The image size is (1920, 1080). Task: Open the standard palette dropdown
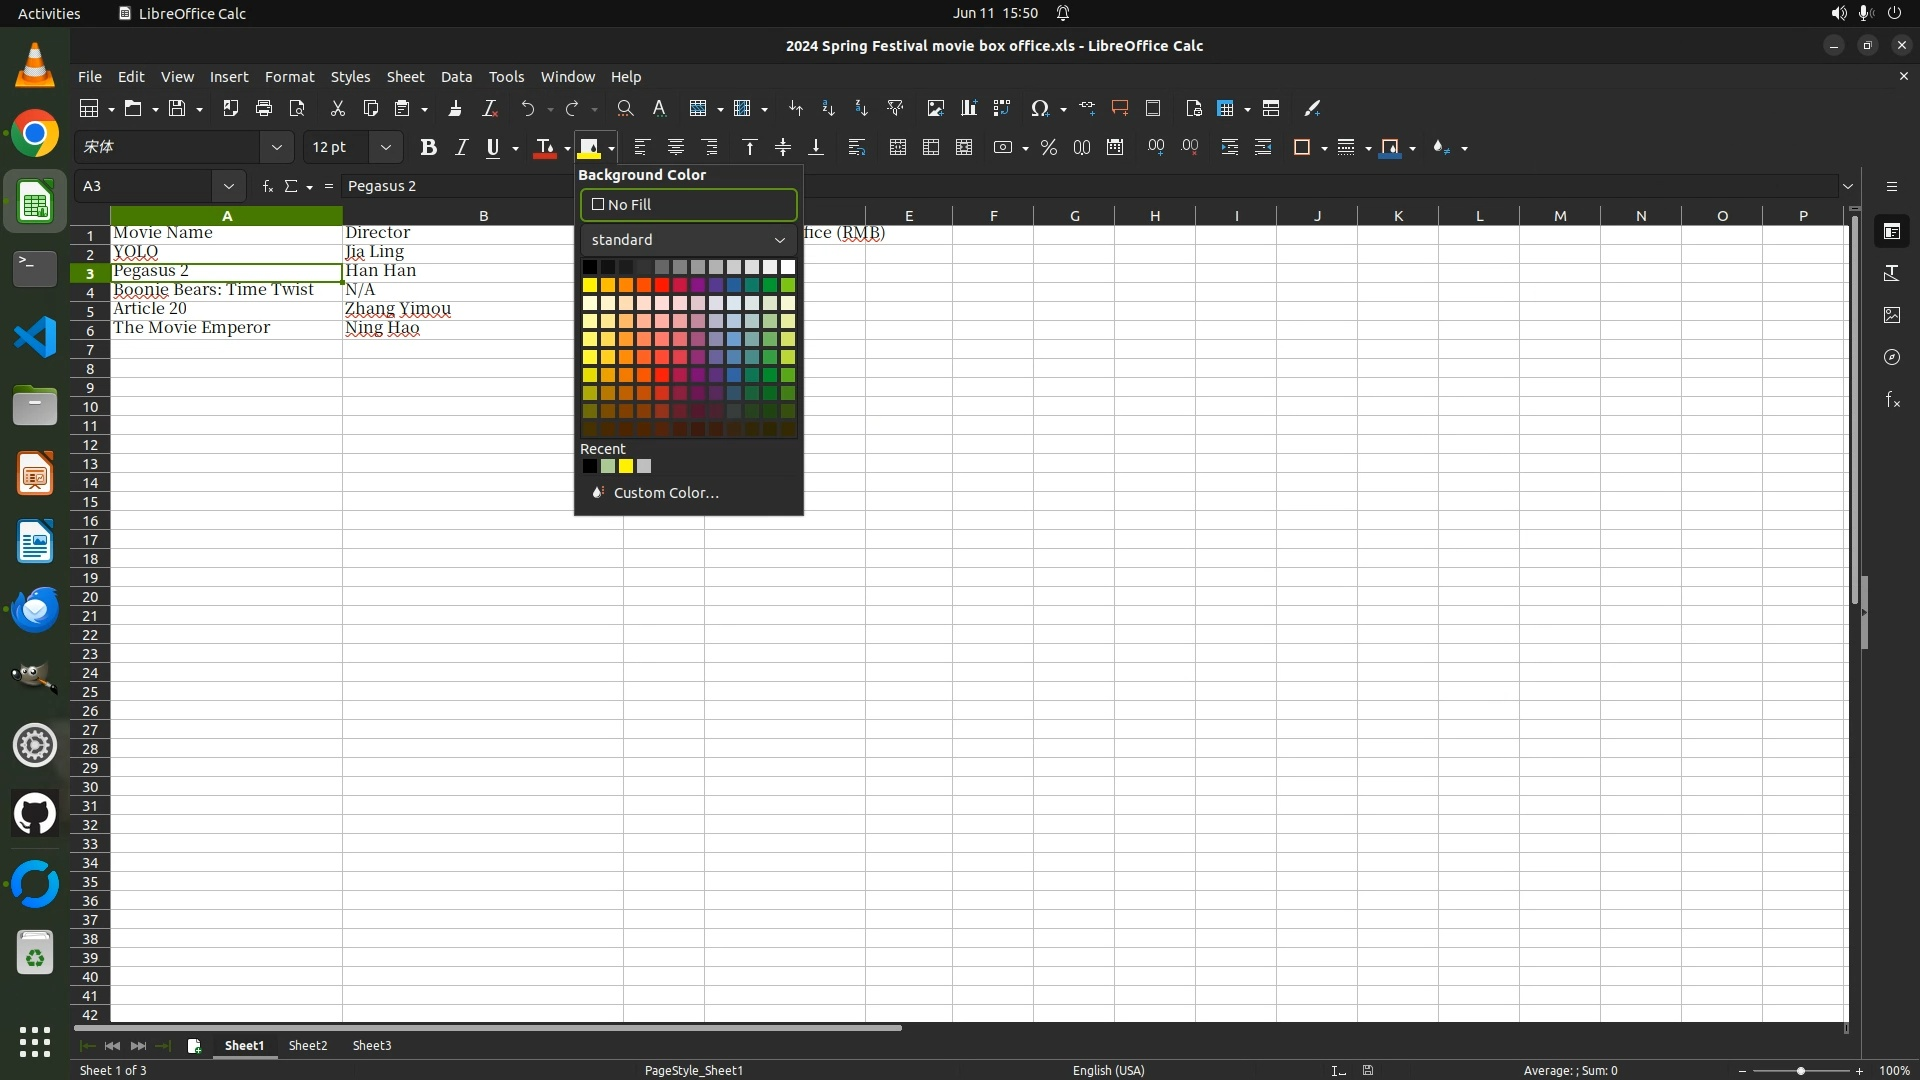(688, 240)
